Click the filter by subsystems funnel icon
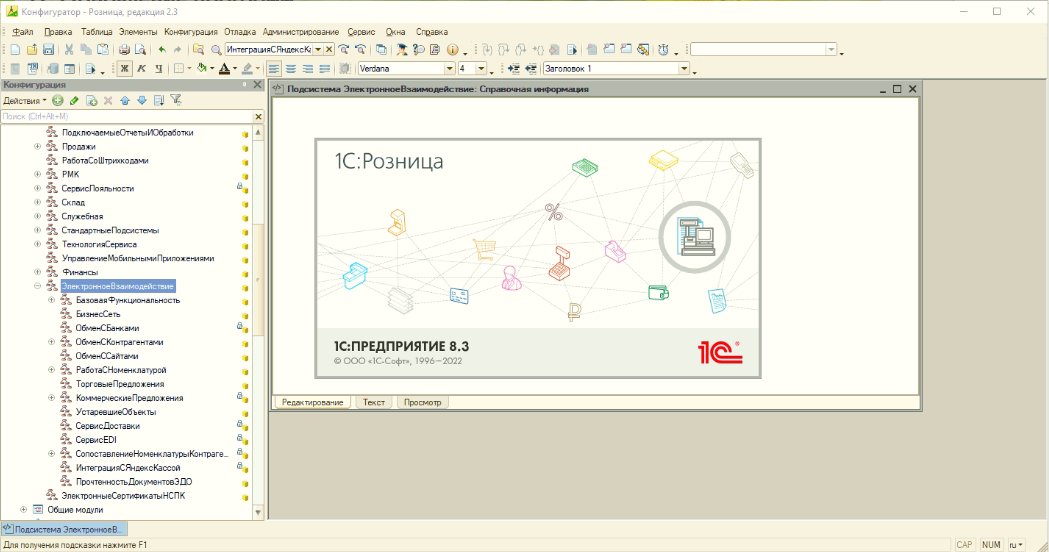 [x=176, y=100]
